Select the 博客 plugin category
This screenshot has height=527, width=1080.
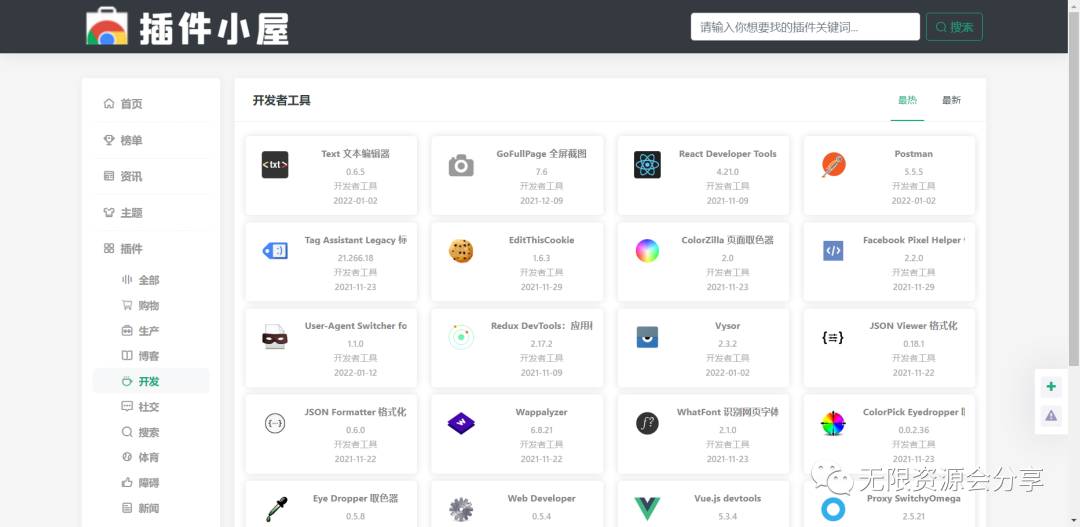click(x=151, y=356)
